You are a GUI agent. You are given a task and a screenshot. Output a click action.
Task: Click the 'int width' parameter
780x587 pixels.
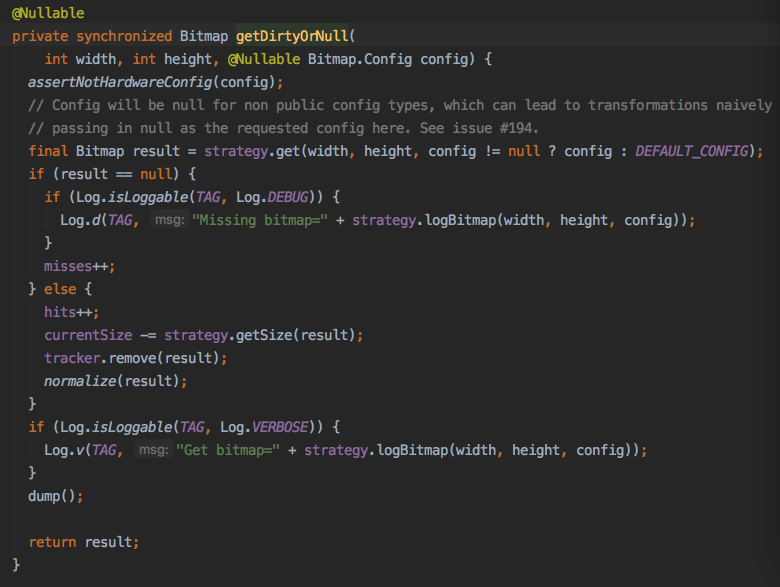coord(80,59)
